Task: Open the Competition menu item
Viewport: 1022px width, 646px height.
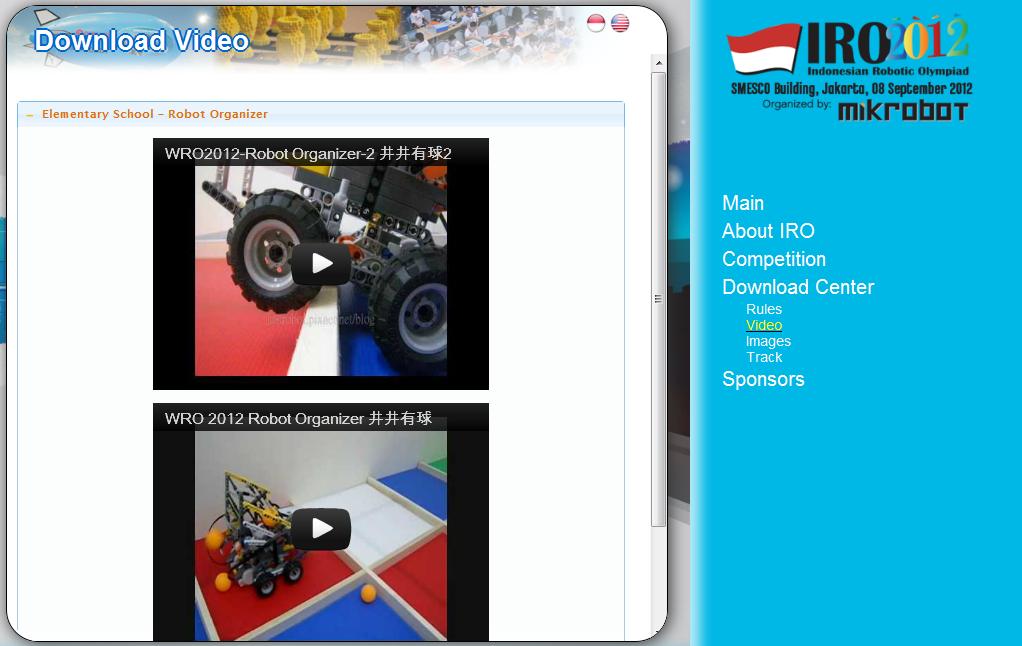Action: point(774,259)
